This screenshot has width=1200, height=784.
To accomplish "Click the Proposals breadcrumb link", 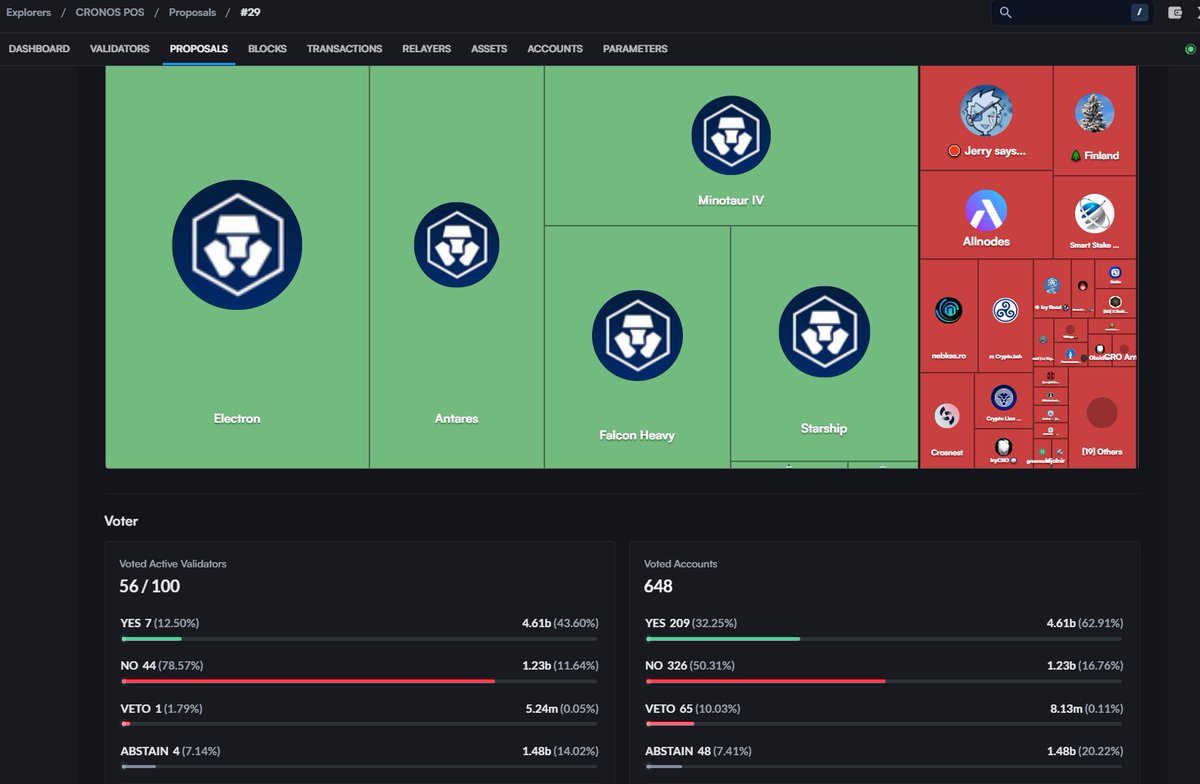I will pyautogui.click(x=192, y=12).
